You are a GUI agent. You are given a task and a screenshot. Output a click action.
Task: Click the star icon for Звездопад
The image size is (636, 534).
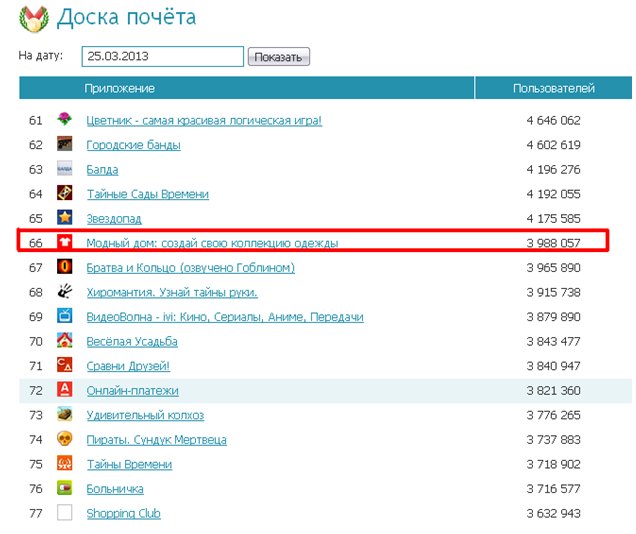point(64,217)
